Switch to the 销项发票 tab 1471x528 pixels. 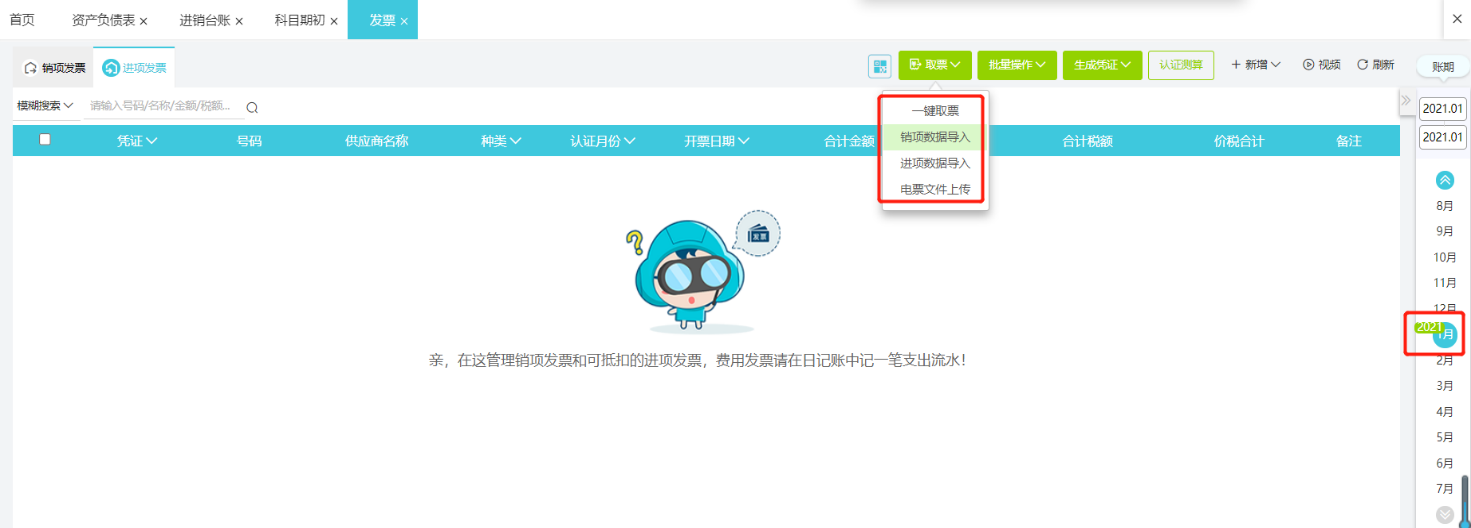[53, 68]
